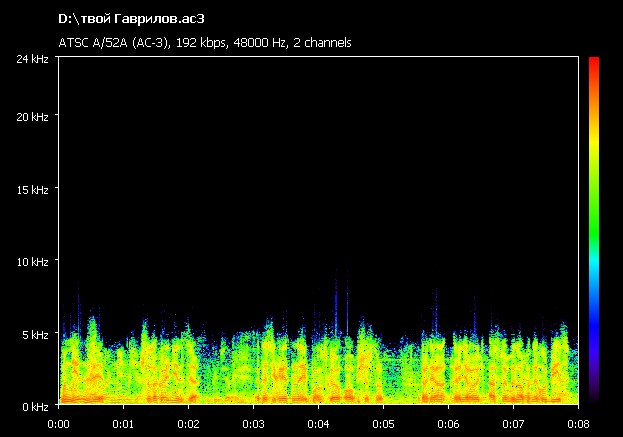The height and width of the screenshot is (437, 623).
Task: Click the '0:05' time axis label
Action: pyautogui.click(x=383, y=424)
